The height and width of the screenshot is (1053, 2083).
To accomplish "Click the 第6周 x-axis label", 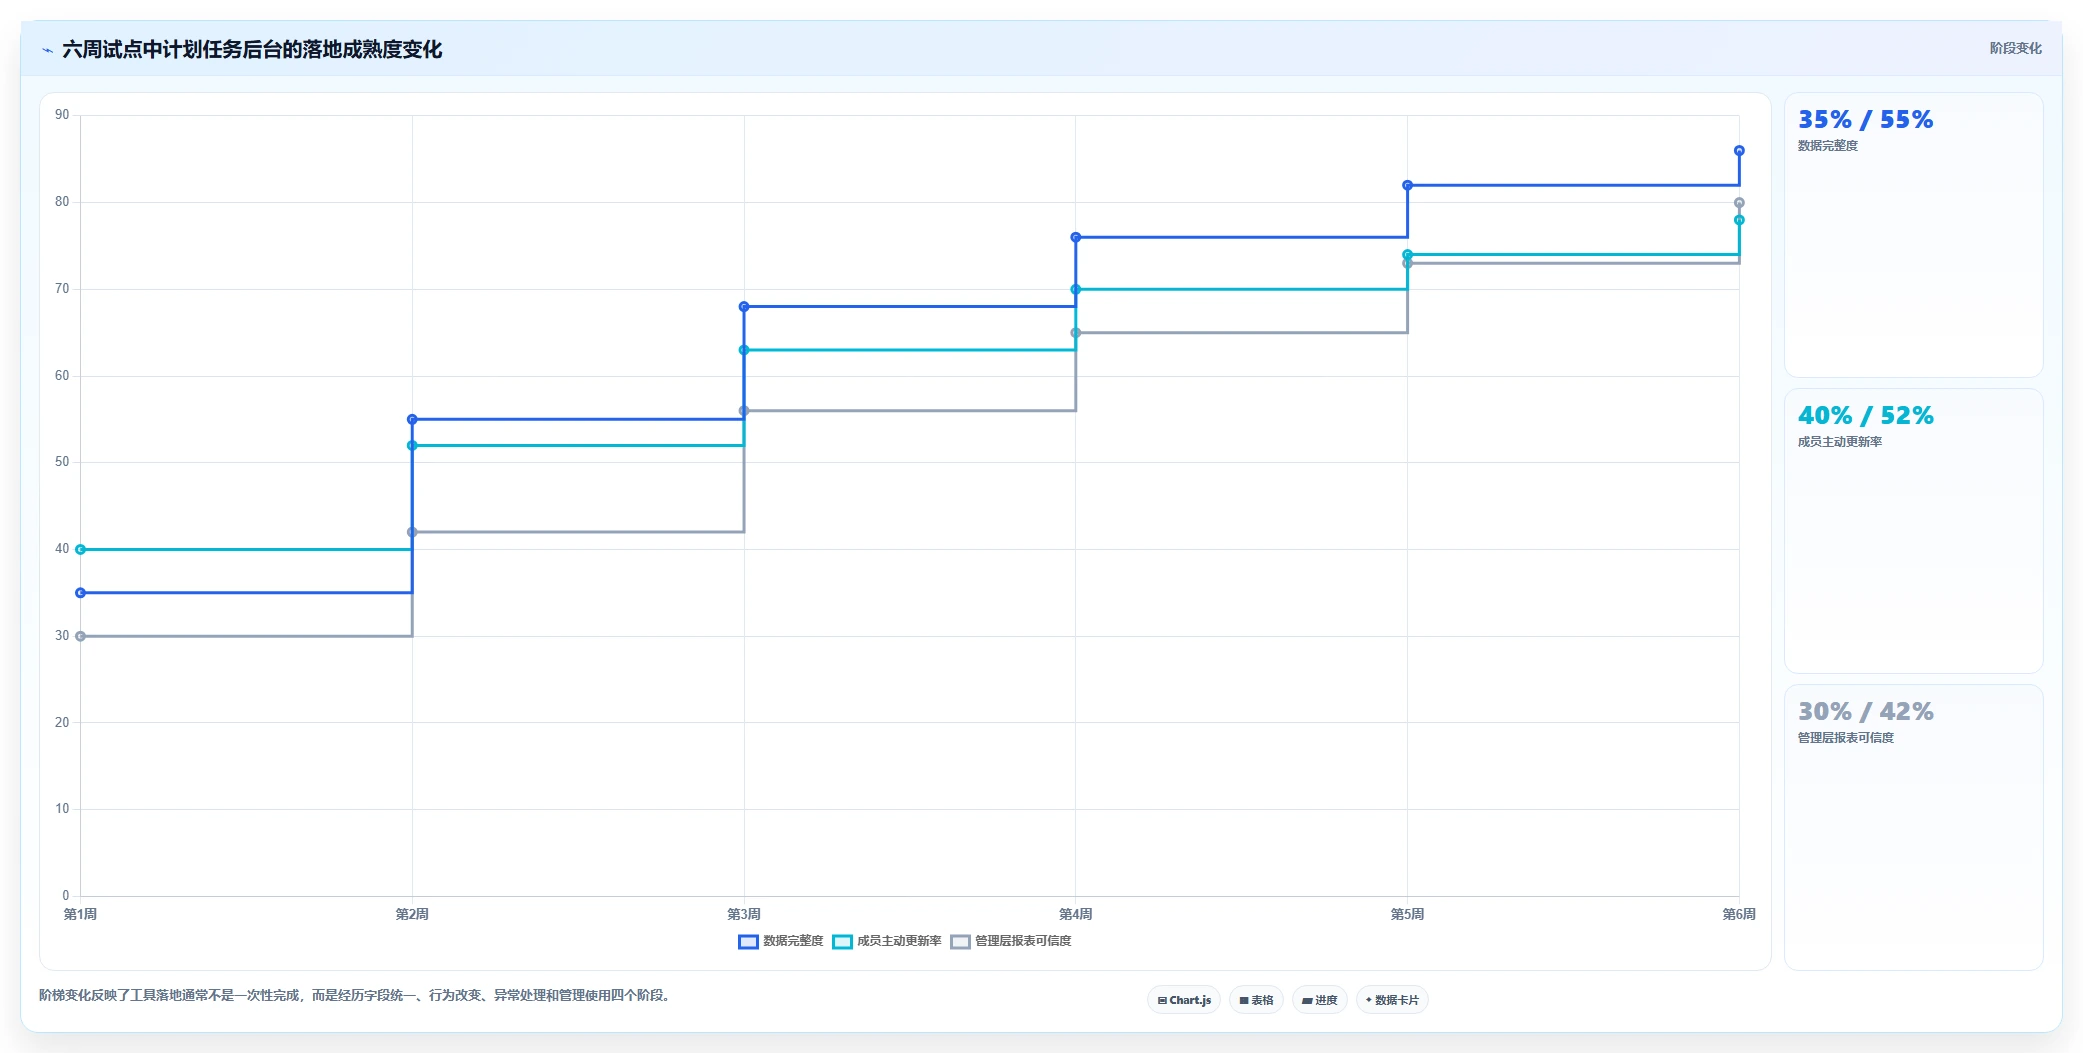I will tap(1739, 914).
